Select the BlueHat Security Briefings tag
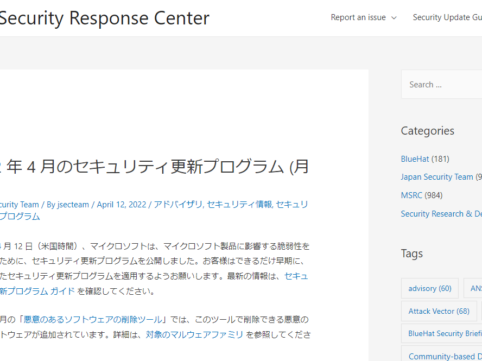Image resolution: width=482 pixels, height=361 pixels. [x=442, y=333]
